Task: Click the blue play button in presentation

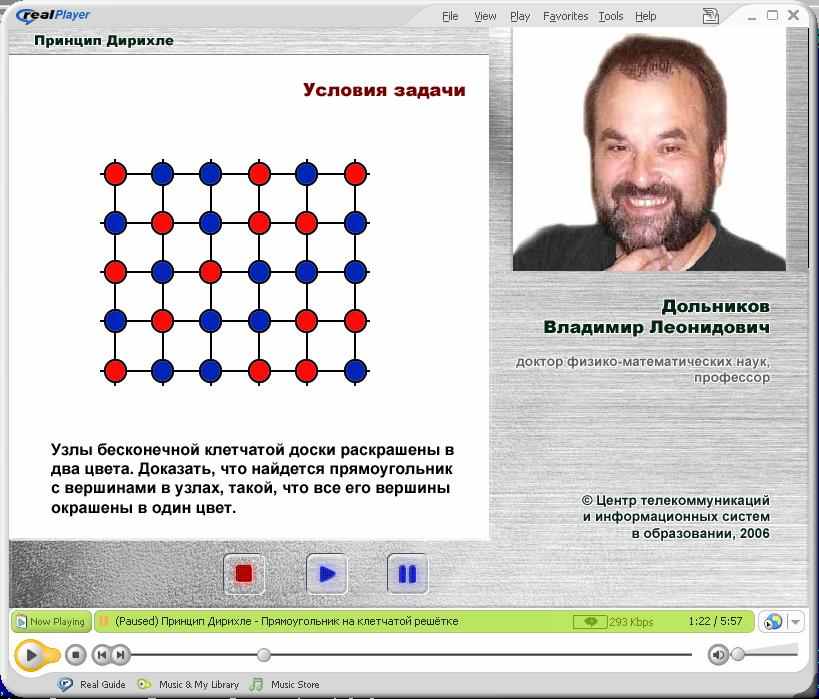Action: point(326,574)
